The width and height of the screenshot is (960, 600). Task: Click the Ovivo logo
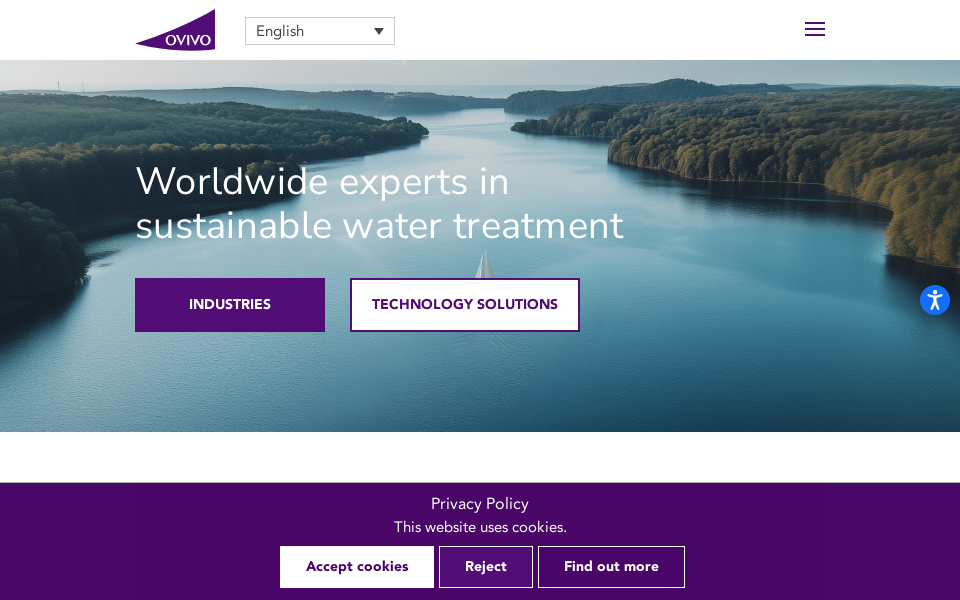[x=176, y=30]
